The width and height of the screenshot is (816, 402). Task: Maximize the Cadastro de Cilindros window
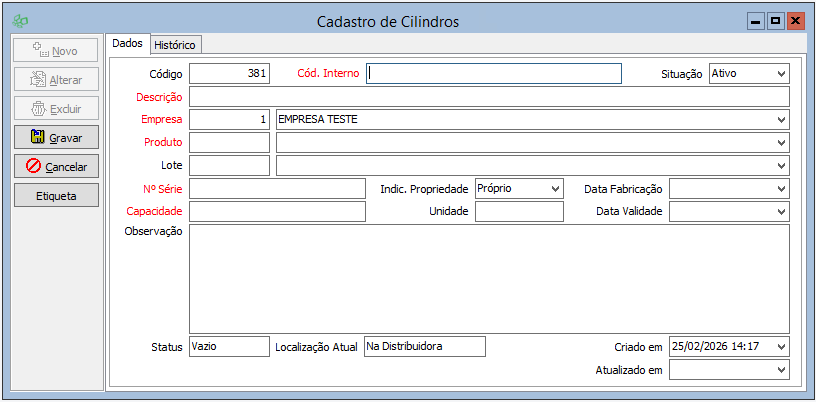[x=775, y=21]
